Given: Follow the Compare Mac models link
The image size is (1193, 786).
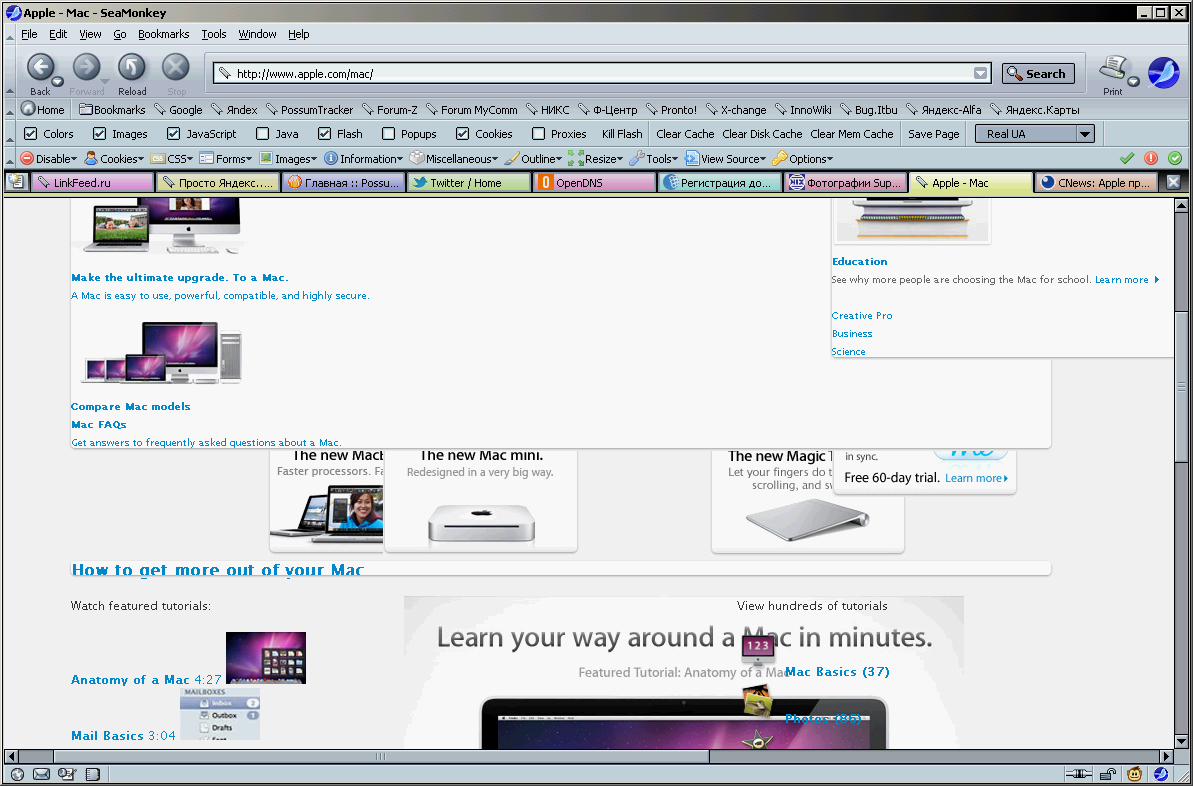Looking at the screenshot, I should 130,406.
